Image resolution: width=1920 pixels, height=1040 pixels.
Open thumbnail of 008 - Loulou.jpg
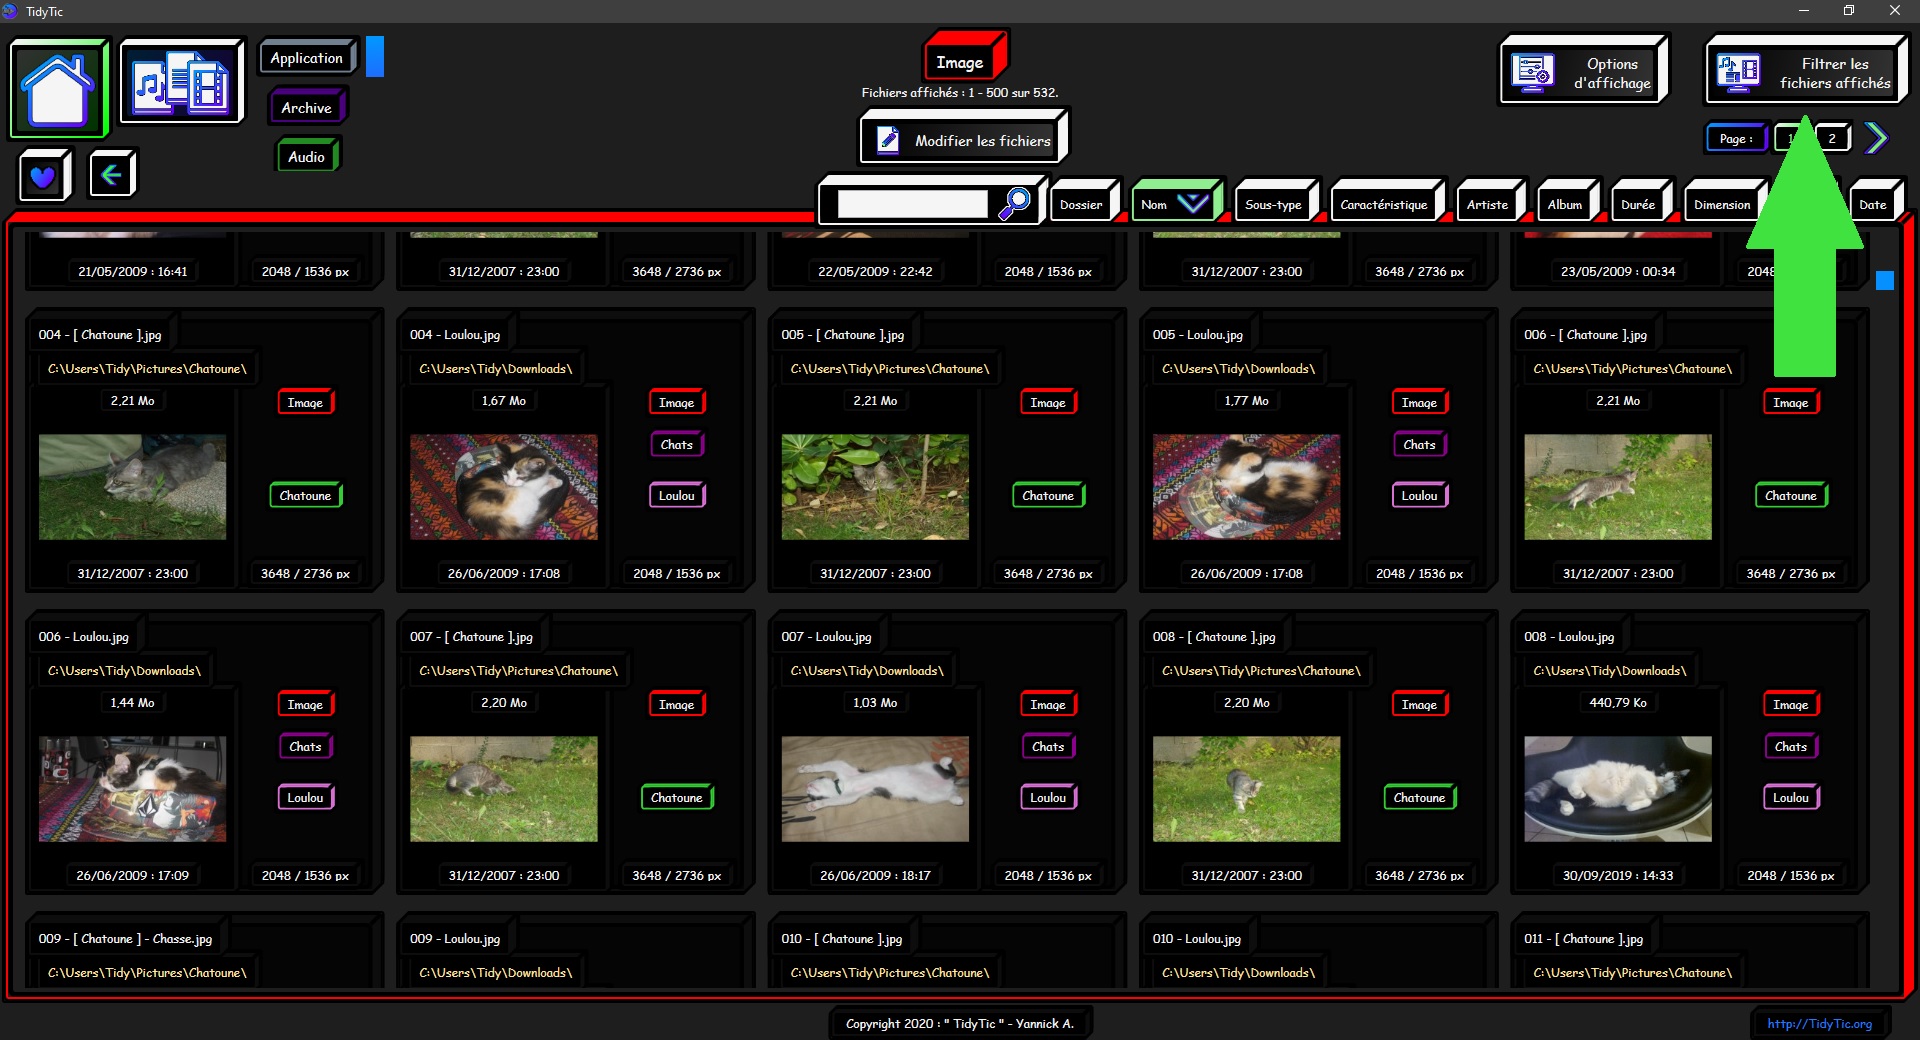point(1618,789)
